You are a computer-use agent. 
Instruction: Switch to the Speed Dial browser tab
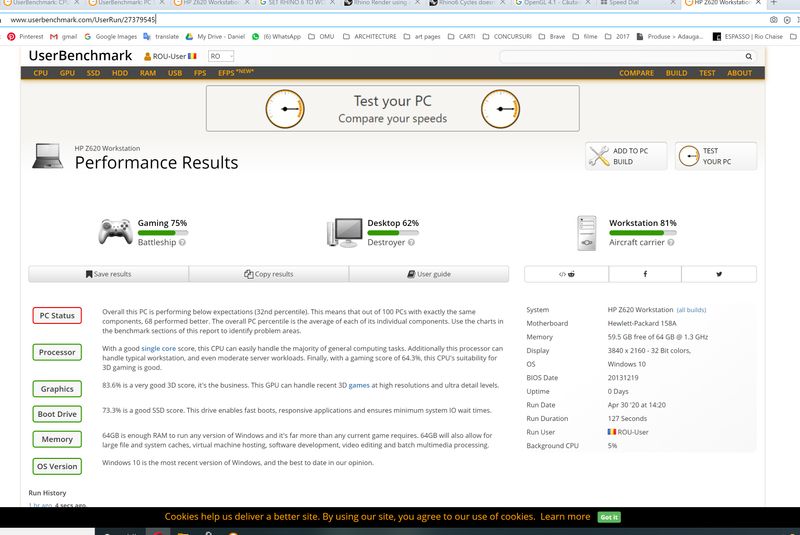(x=640, y=4)
